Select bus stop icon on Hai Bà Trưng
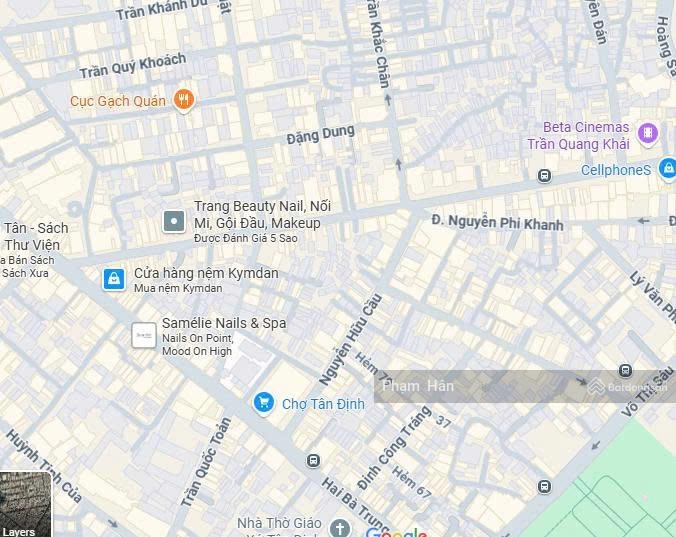The image size is (676, 537). click(x=313, y=460)
